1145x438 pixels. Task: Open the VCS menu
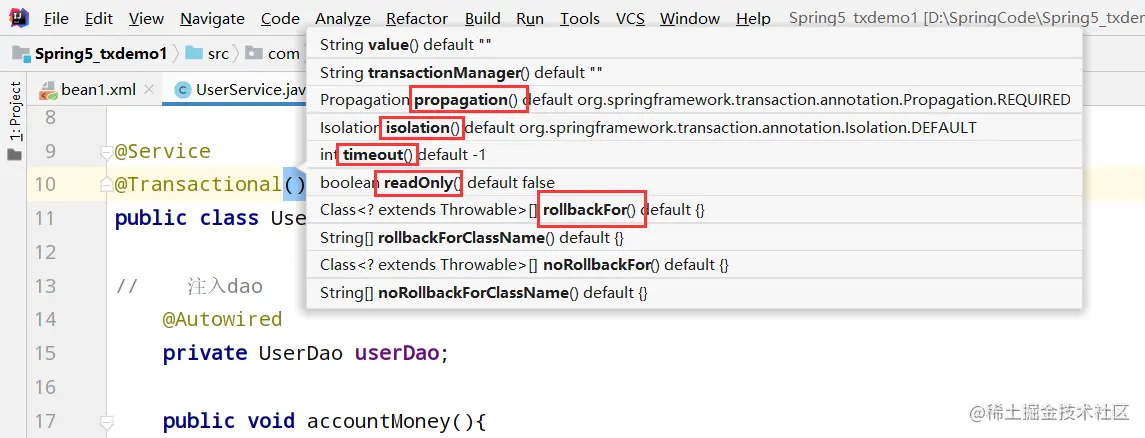(630, 18)
